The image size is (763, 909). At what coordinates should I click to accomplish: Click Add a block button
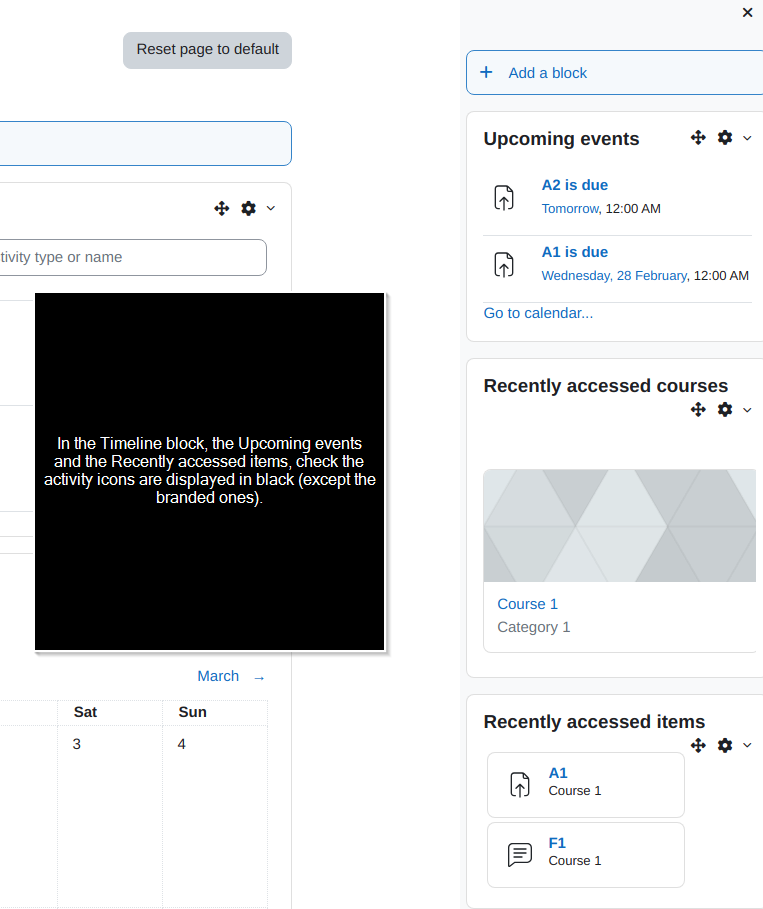(615, 72)
